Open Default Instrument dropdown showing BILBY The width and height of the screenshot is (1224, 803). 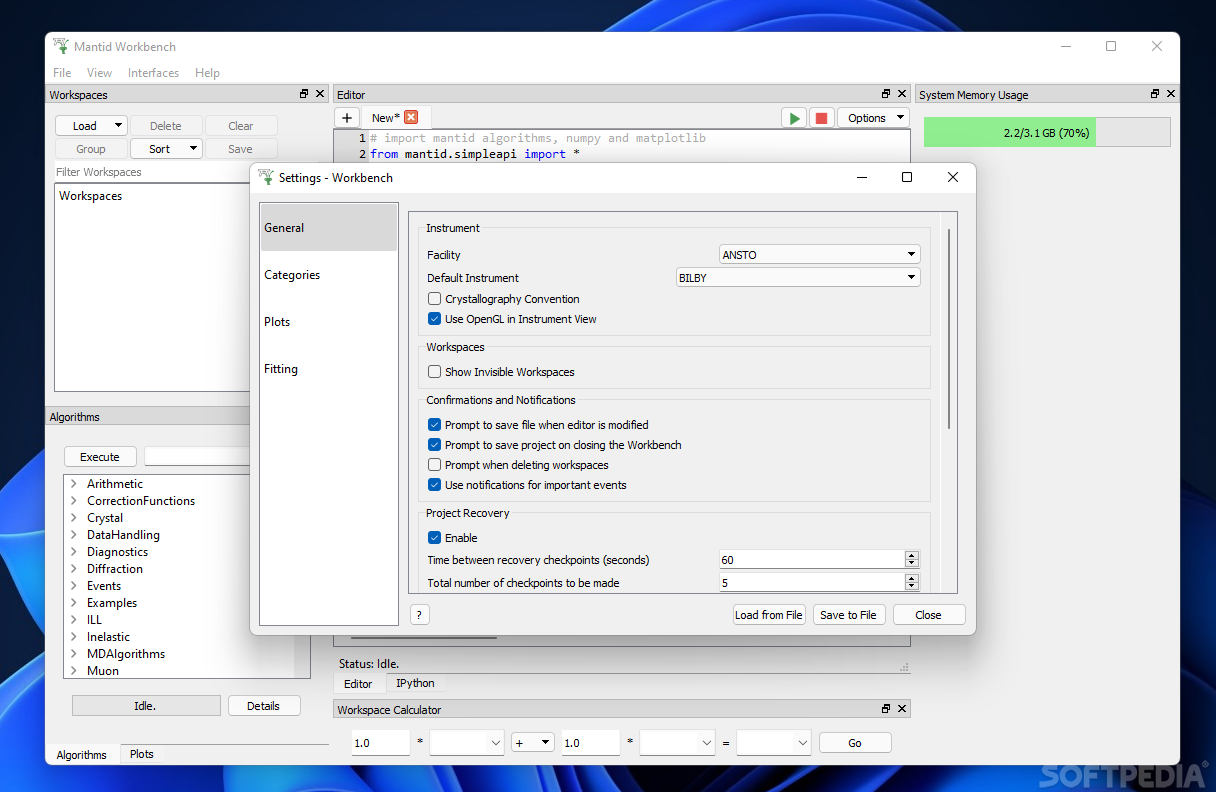(x=798, y=278)
